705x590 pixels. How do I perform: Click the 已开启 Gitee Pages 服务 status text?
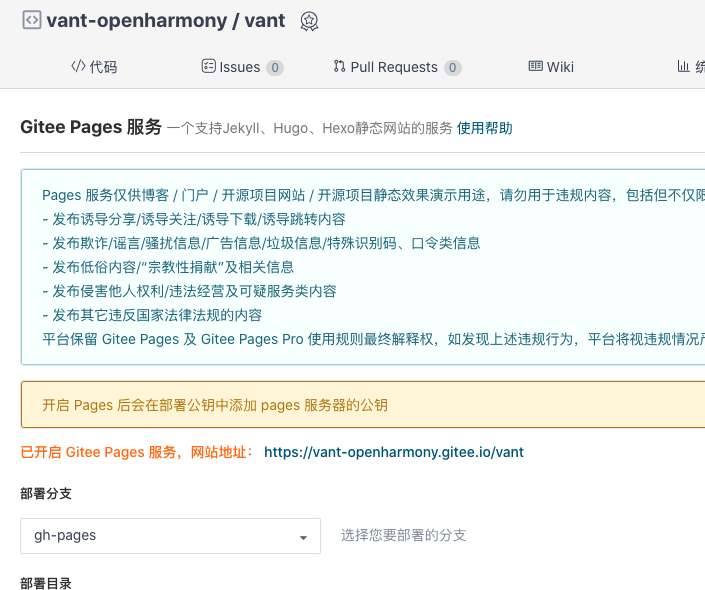point(137,452)
